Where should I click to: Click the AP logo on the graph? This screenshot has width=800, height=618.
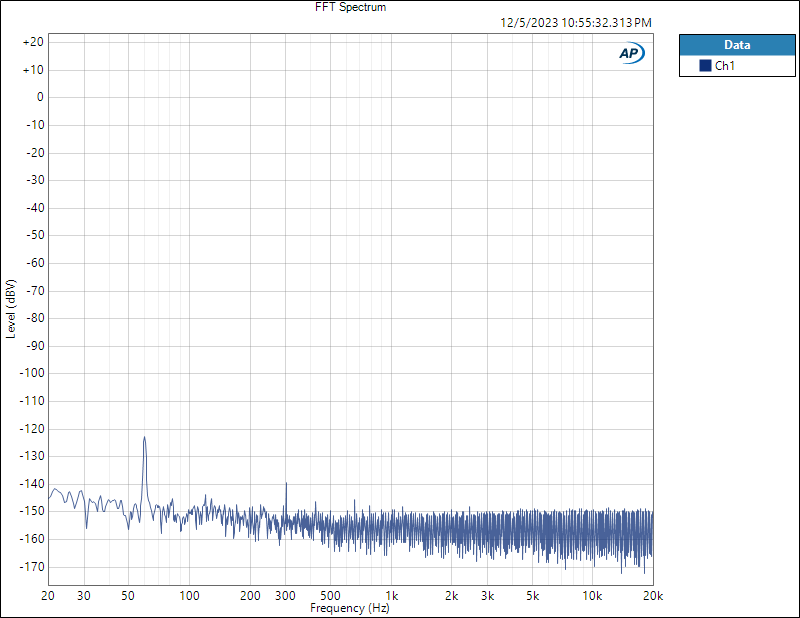click(632, 53)
